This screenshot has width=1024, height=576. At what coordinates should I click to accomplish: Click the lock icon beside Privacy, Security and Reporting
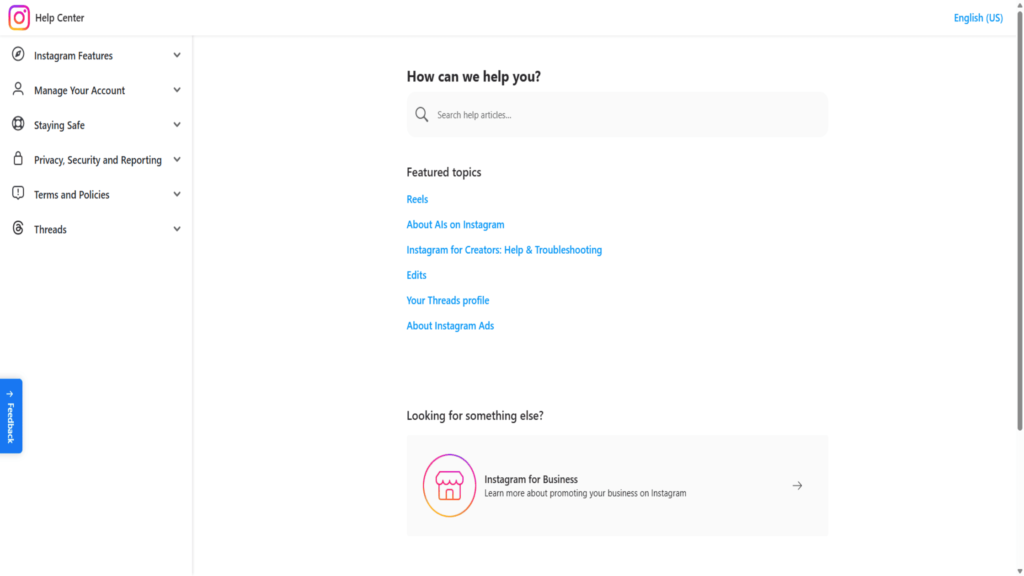(x=17, y=159)
